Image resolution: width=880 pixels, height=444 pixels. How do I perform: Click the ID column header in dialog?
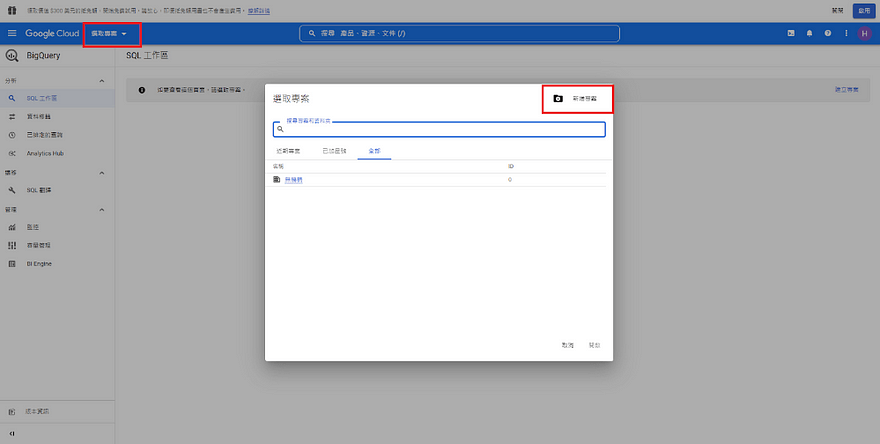click(x=511, y=167)
